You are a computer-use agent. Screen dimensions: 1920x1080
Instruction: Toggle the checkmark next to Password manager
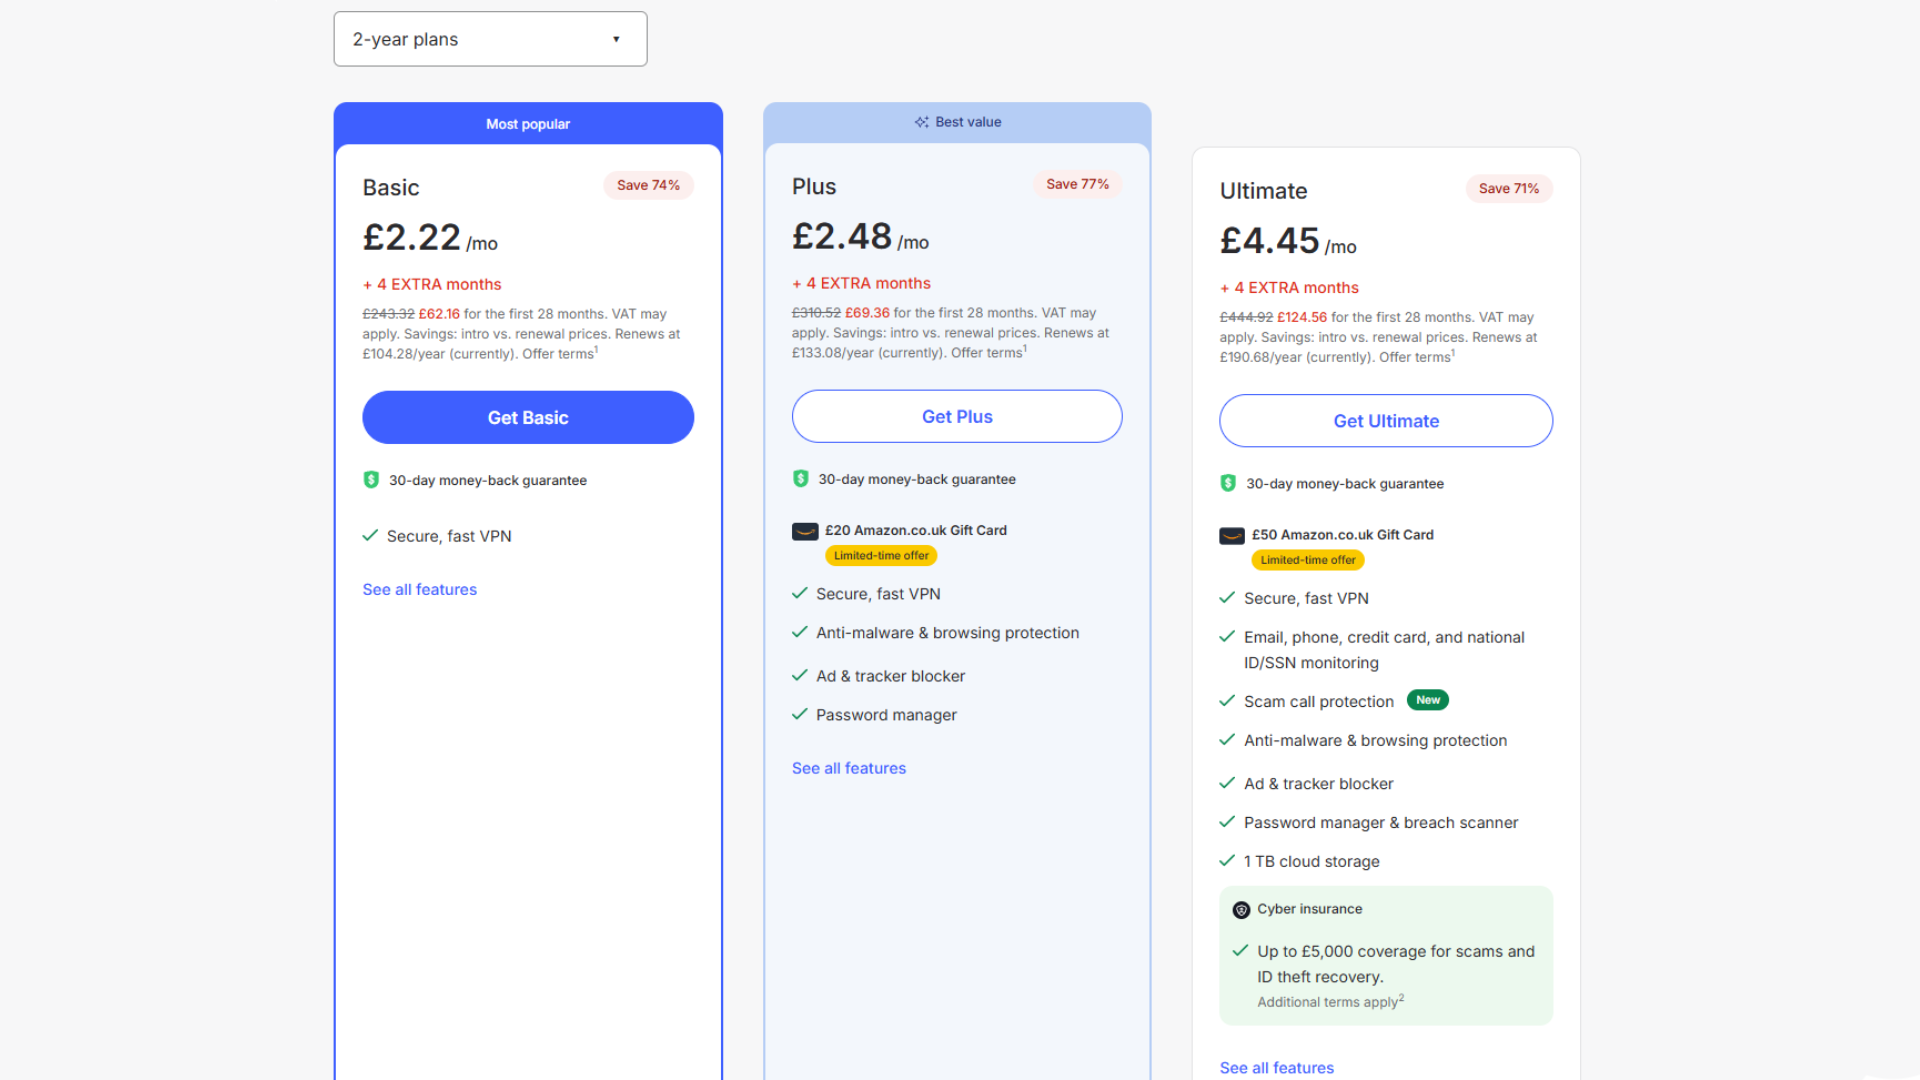[799, 714]
